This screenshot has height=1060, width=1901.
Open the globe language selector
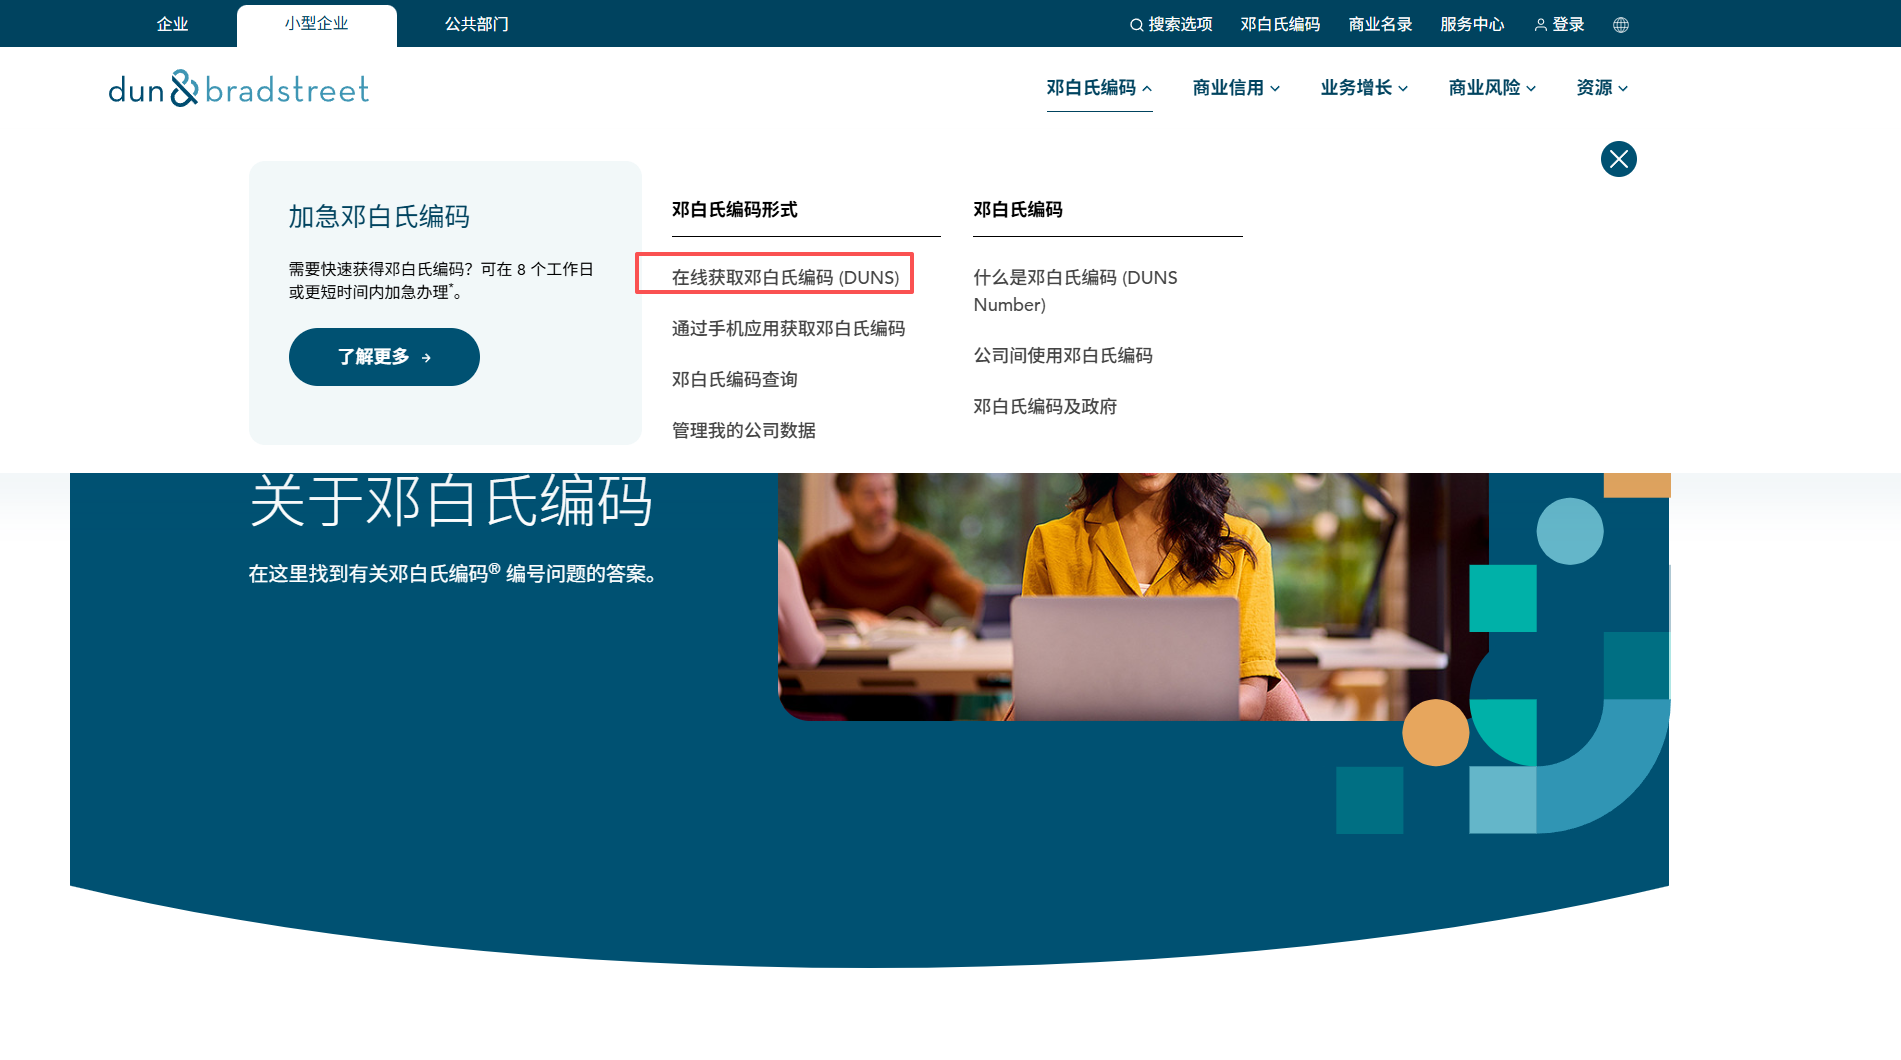(x=1621, y=25)
